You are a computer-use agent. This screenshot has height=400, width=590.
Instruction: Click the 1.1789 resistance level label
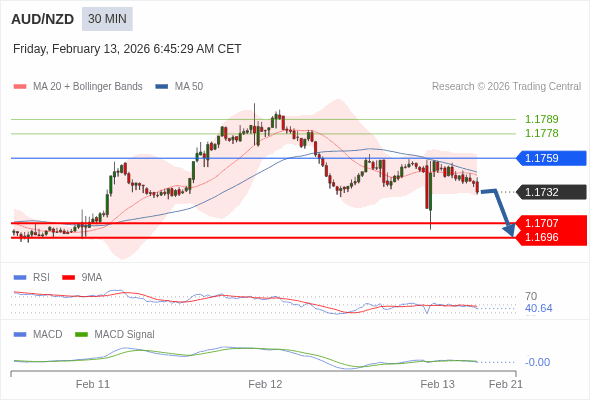coord(541,119)
